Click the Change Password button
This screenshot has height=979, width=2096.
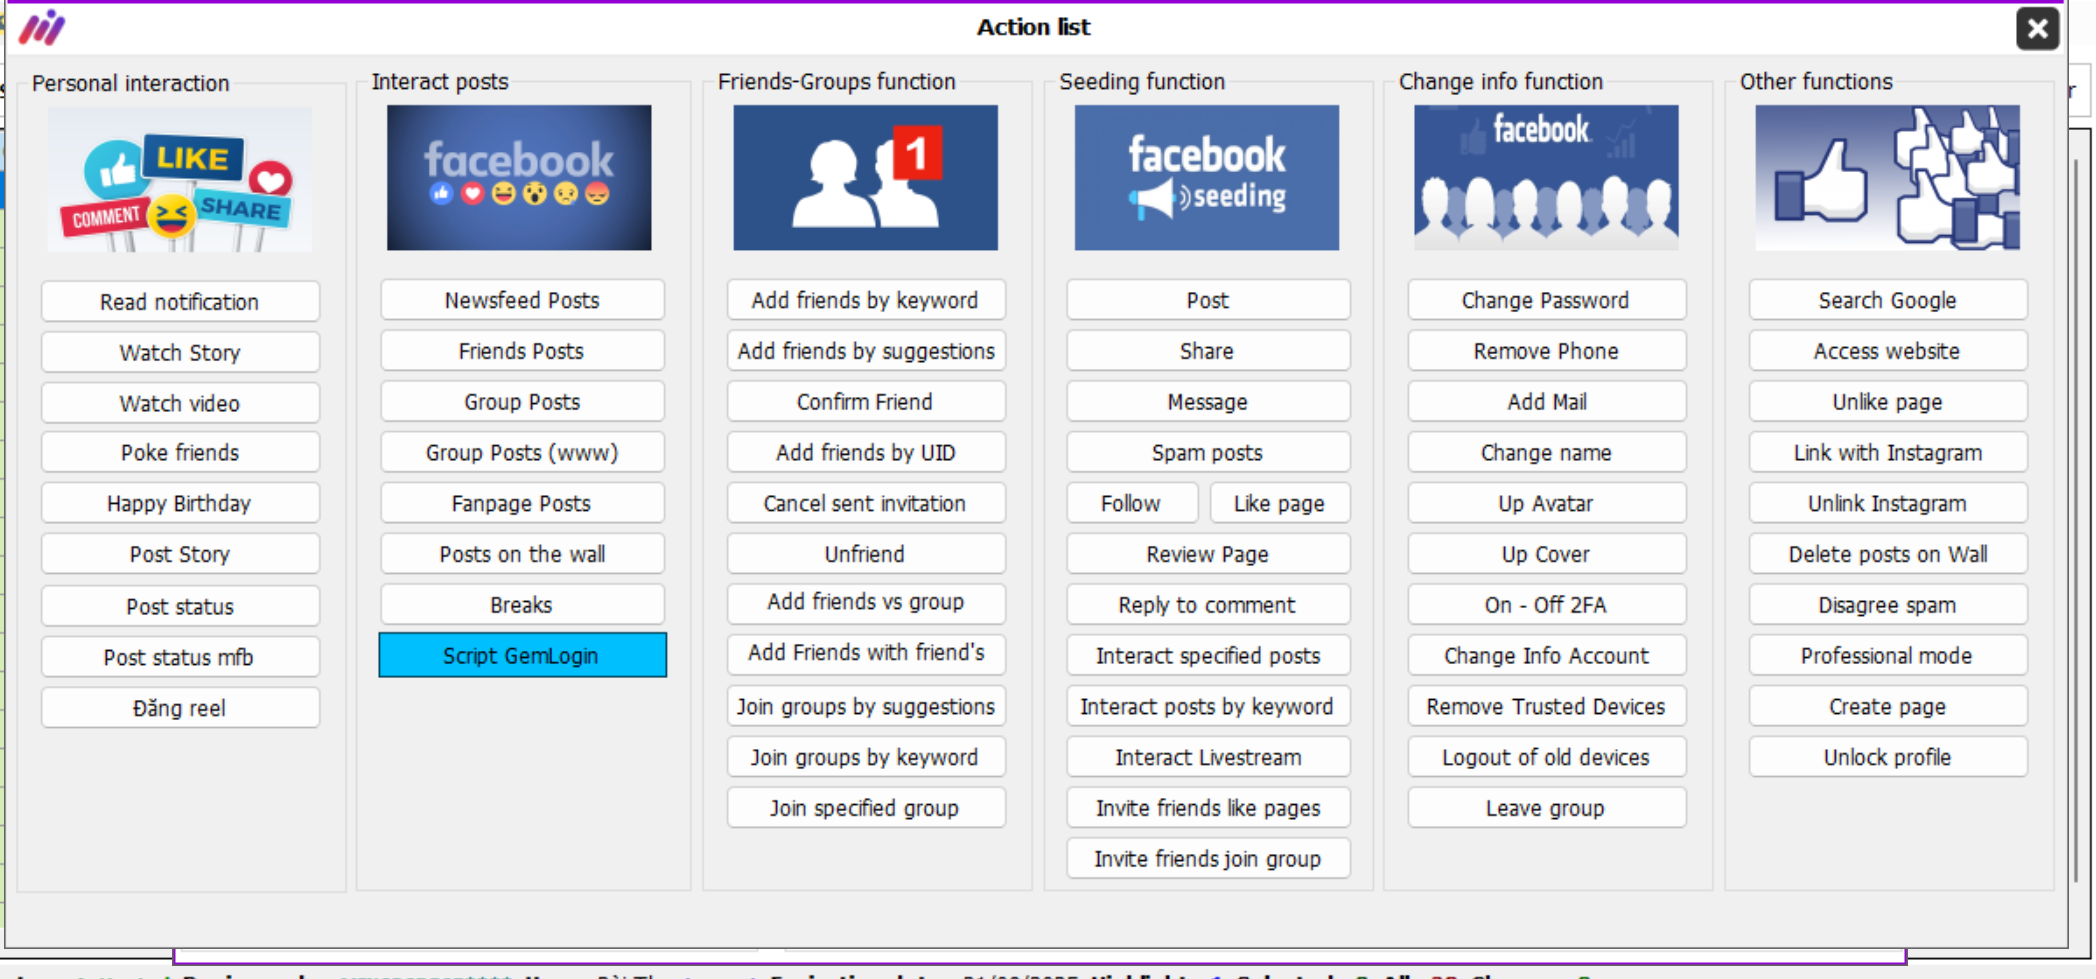pos(1546,300)
